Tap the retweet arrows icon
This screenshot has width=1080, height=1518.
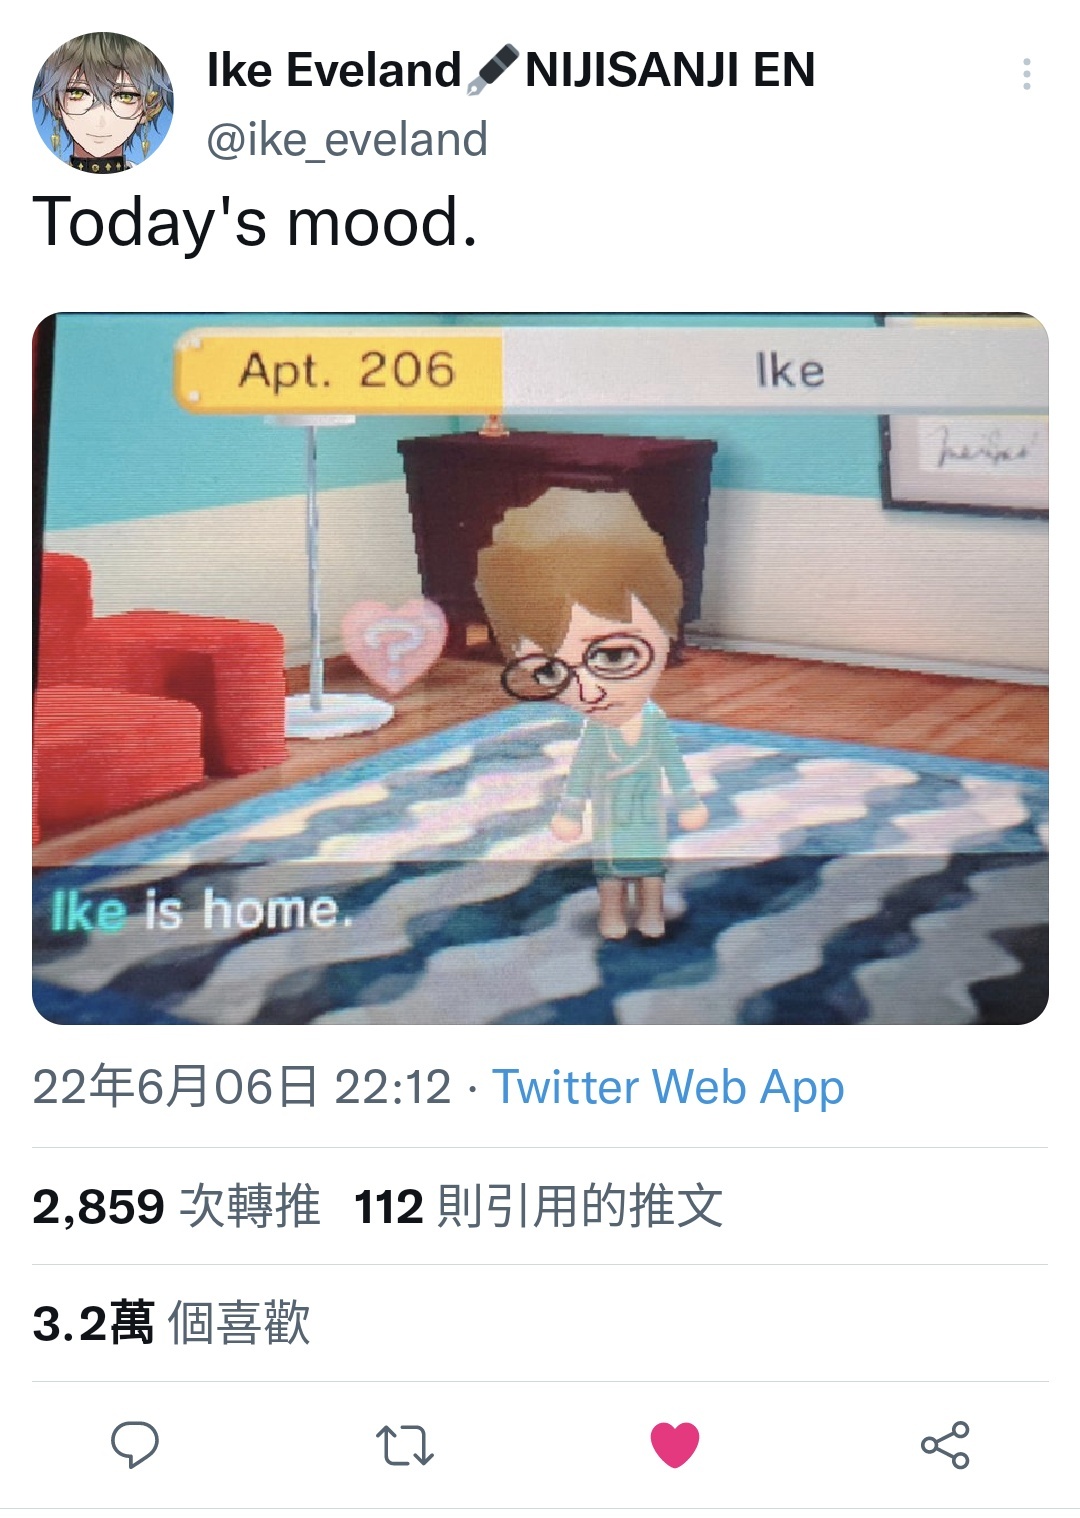click(x=404, y=1446)
